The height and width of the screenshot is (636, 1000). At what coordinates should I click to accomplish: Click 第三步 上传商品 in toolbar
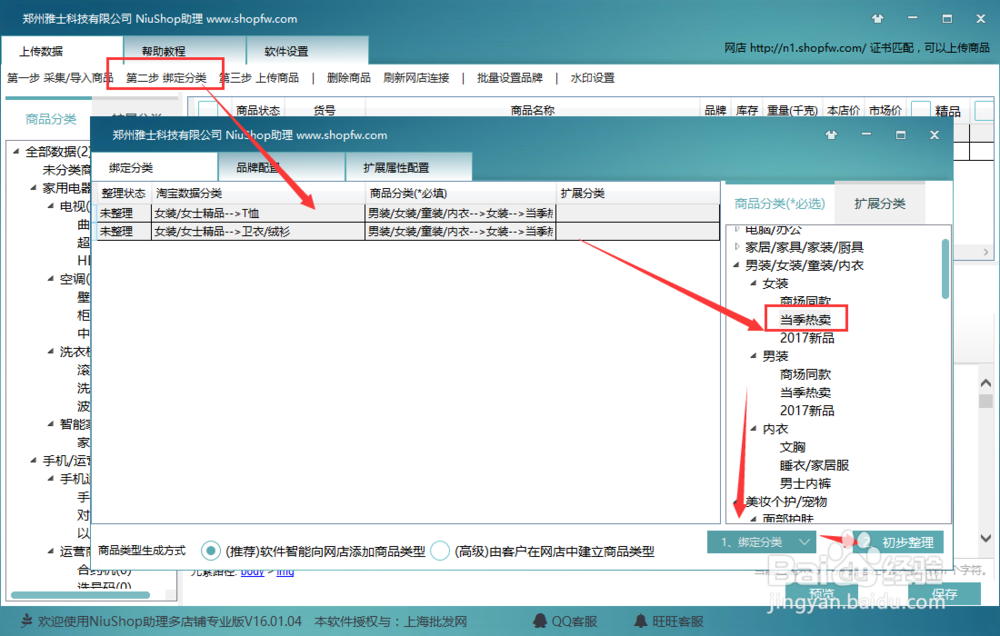coord(260,78)
